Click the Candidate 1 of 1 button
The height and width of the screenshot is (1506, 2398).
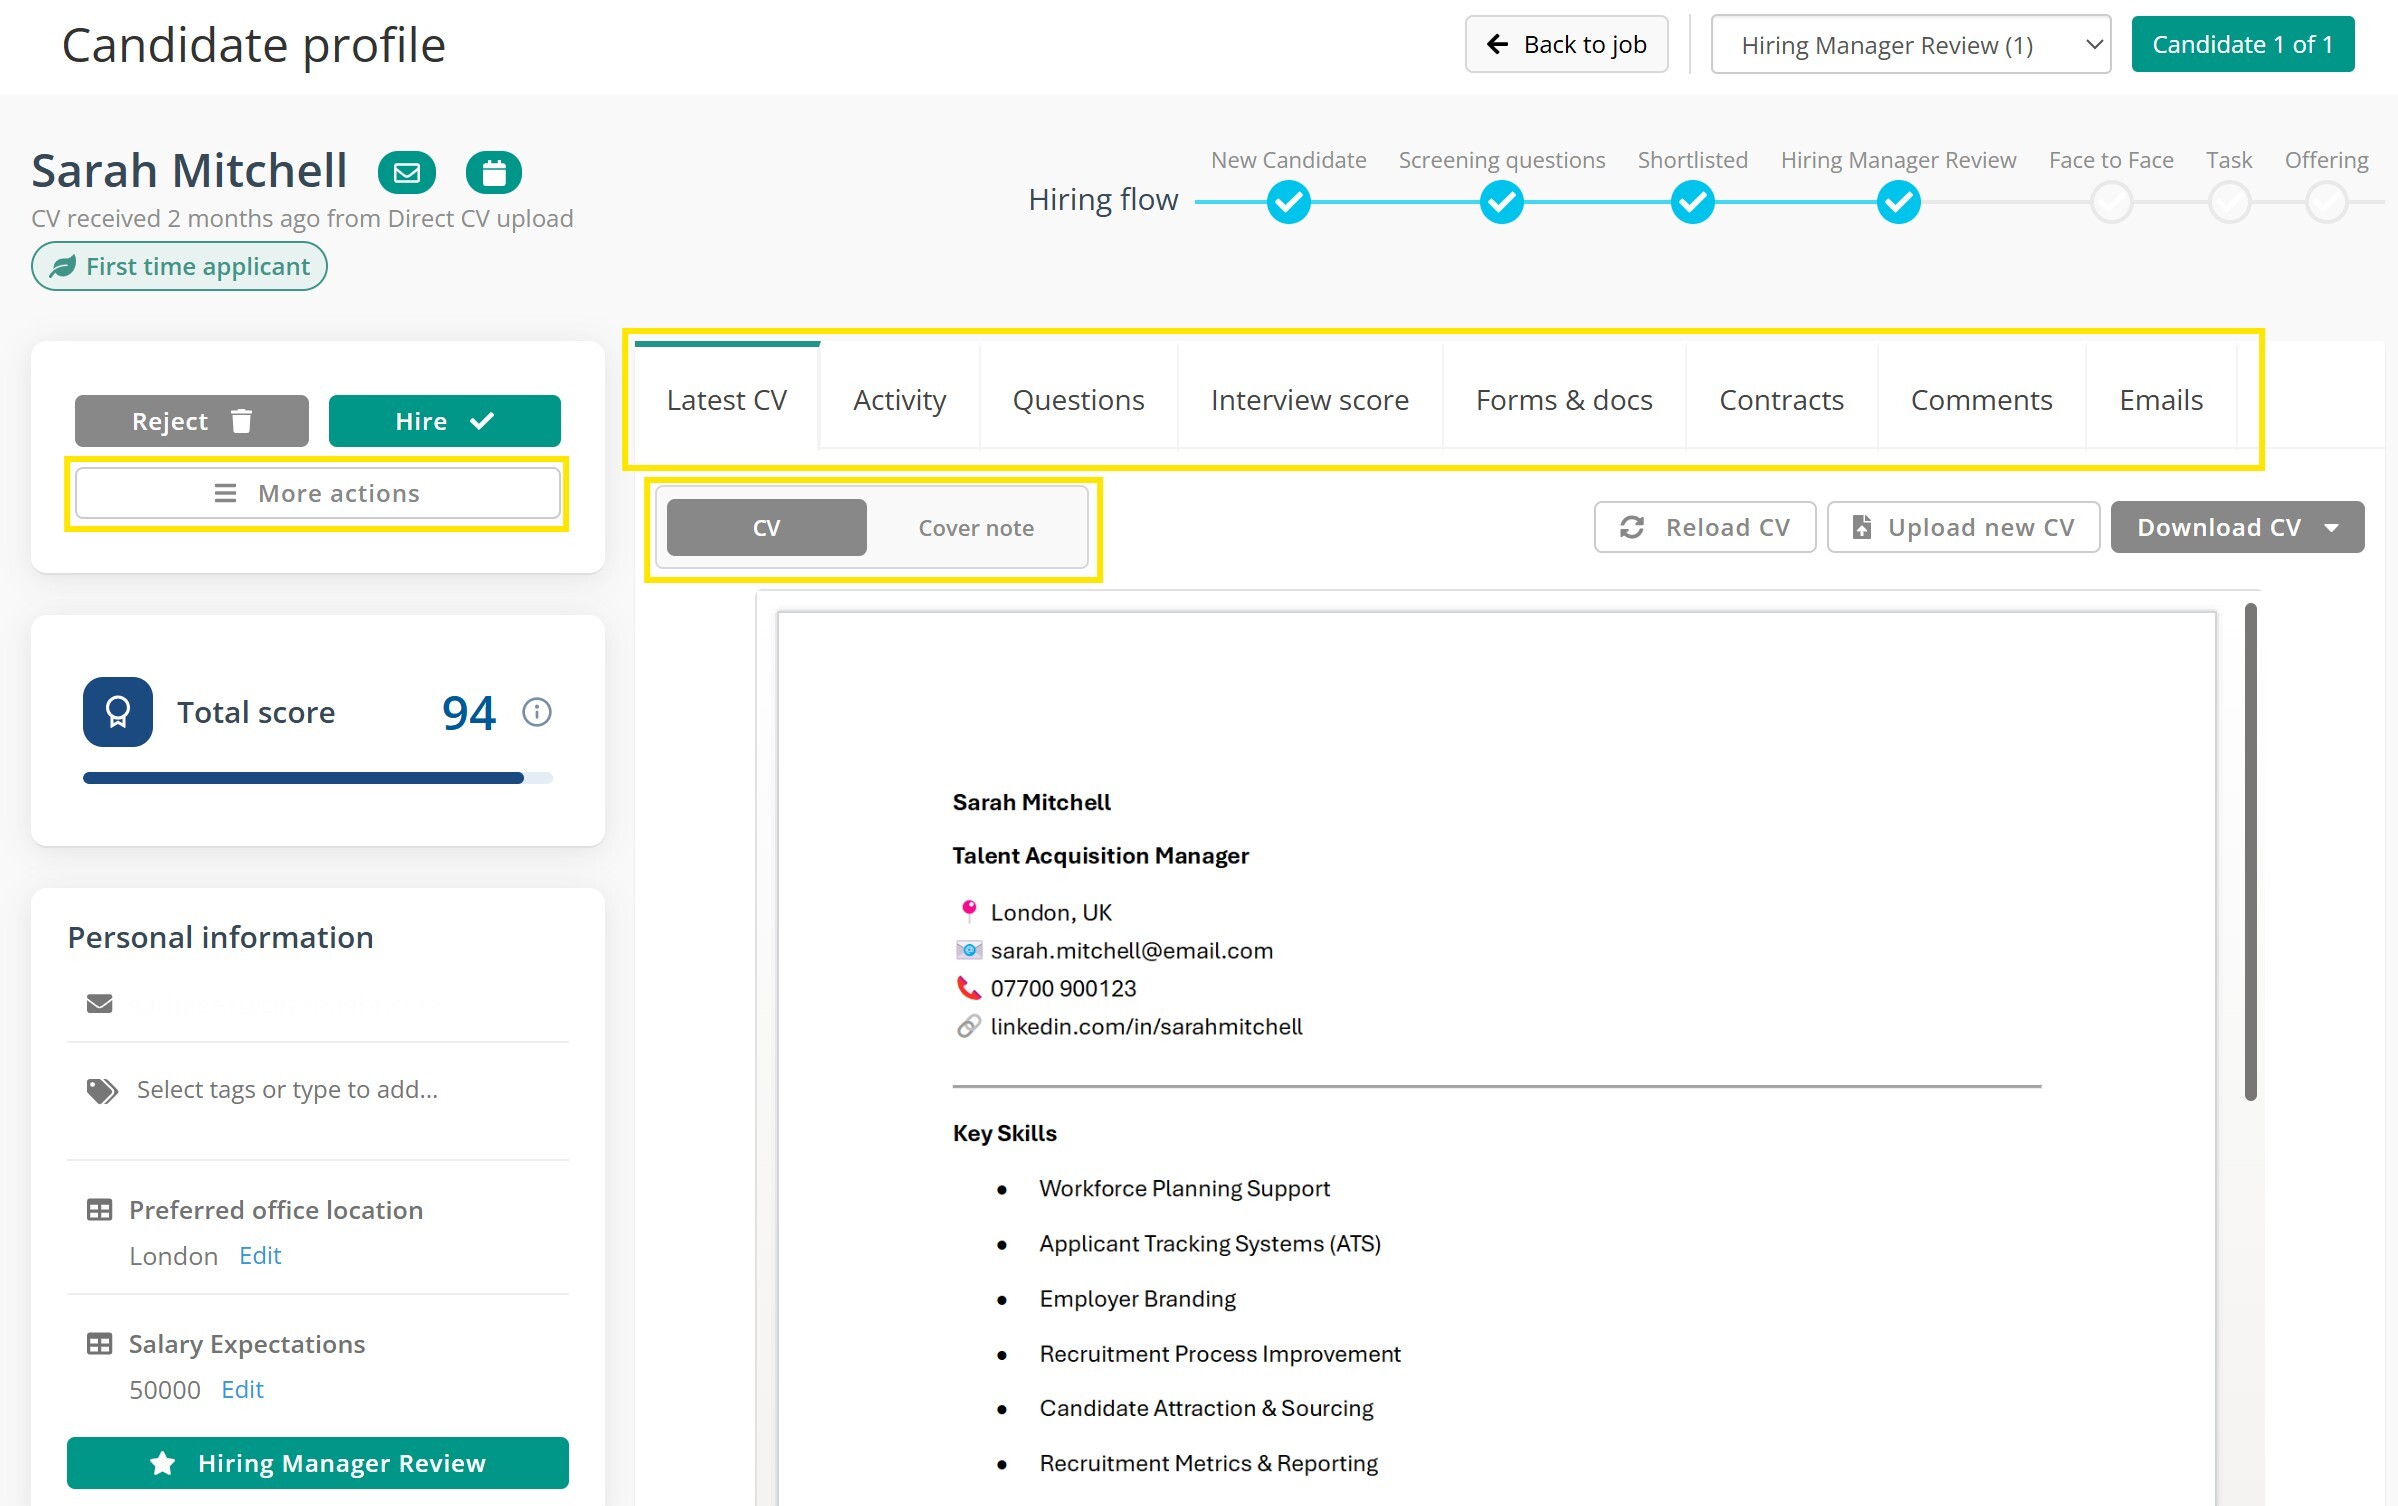click(x=2243, y=44)
